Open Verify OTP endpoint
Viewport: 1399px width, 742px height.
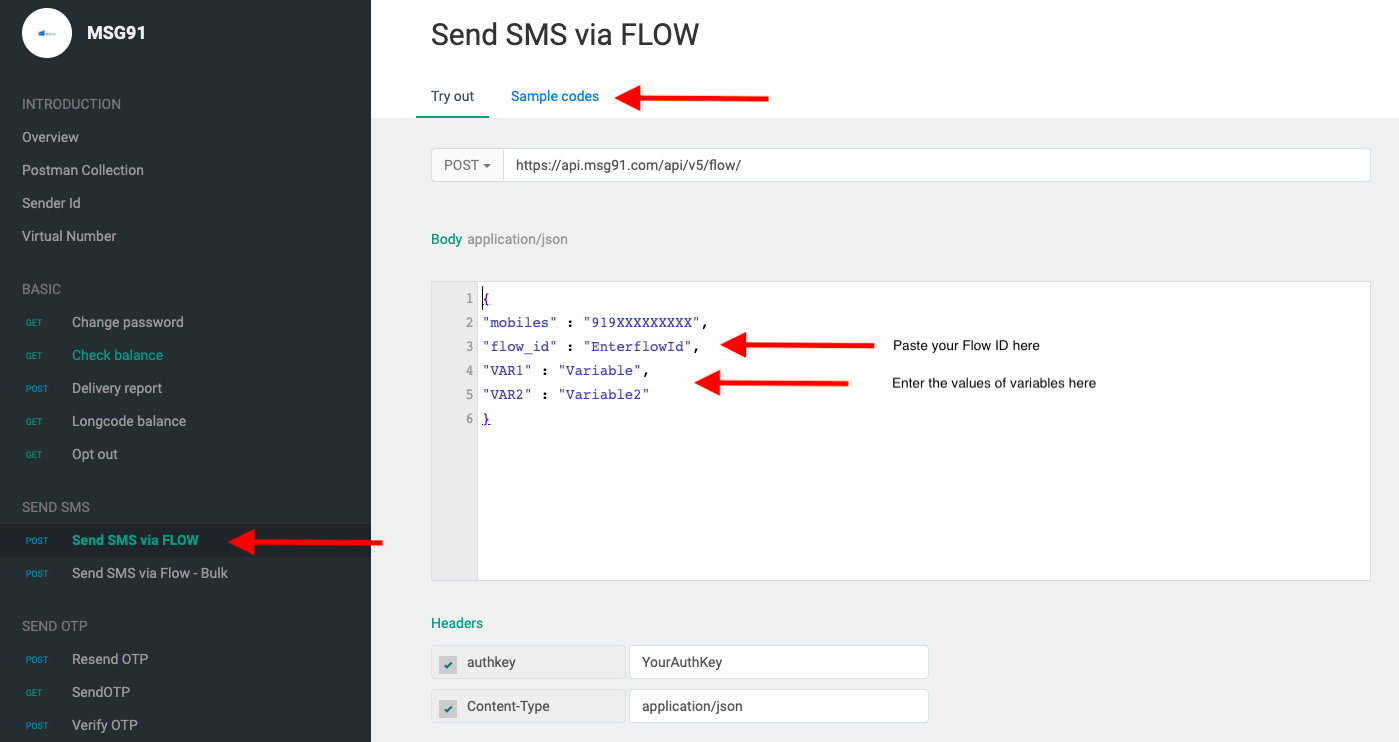point(105,725)
